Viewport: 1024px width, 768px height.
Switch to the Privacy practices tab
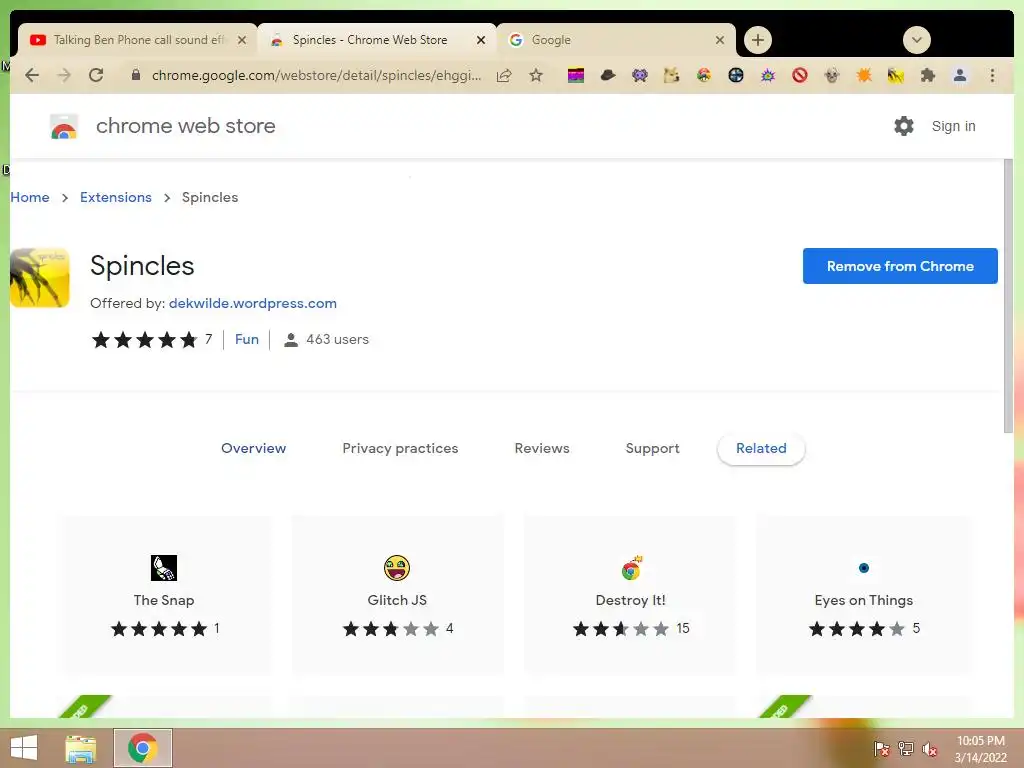pyautogui.click(x=400, y=448)
